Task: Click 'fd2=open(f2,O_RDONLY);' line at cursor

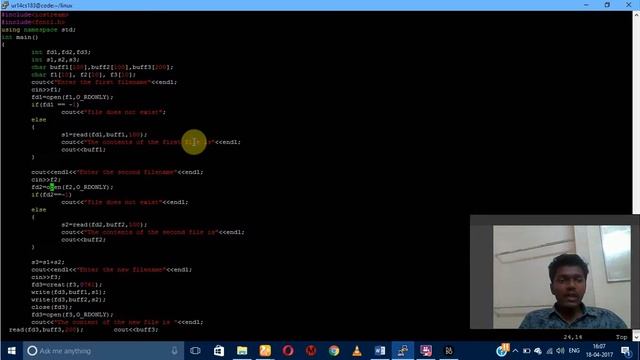Action: [72, 187]
